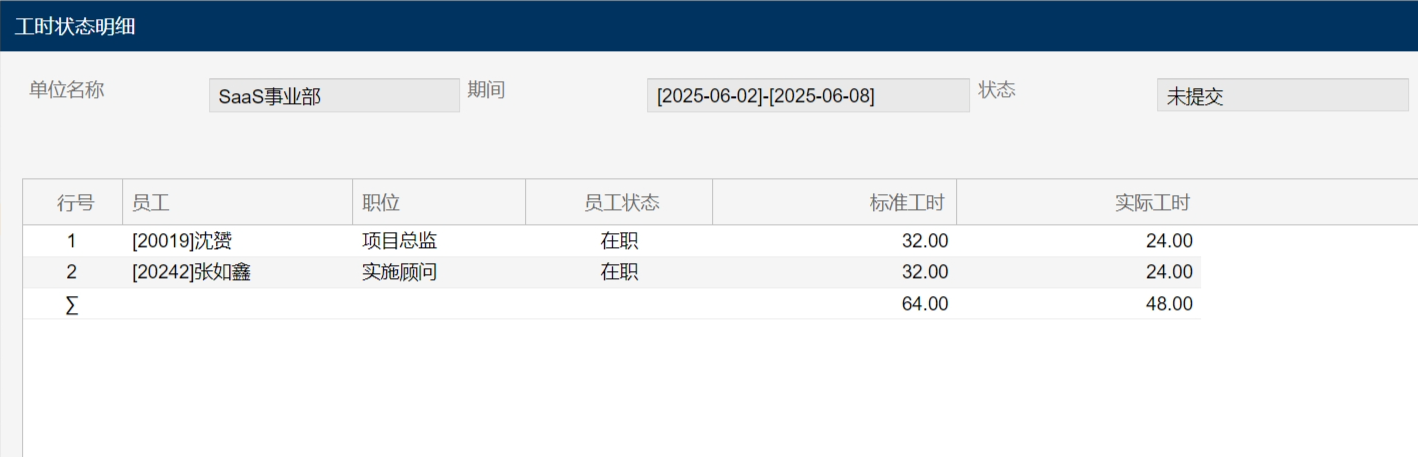Click the 员工状态 column header

coord(620,203)
